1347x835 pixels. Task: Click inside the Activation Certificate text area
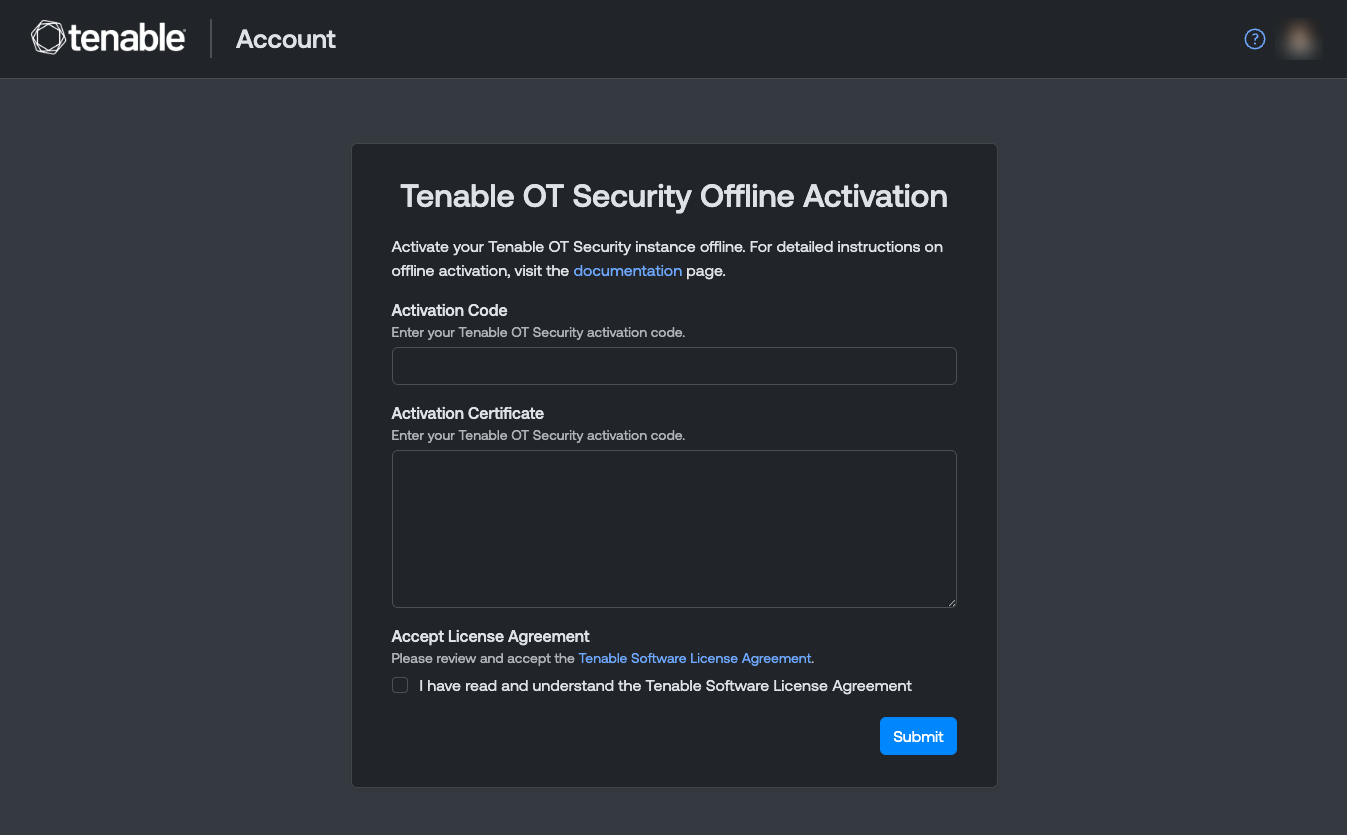click(674, 528)
